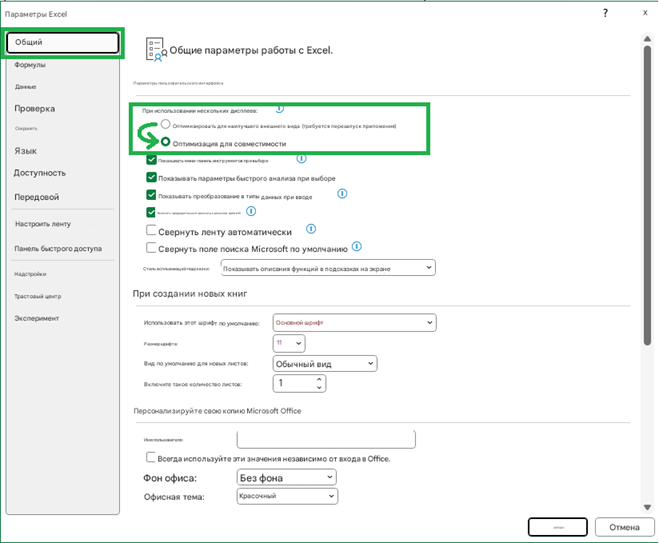
Task: Click the OK confirm button beside Отмена
Action: [x=557, y=527]
